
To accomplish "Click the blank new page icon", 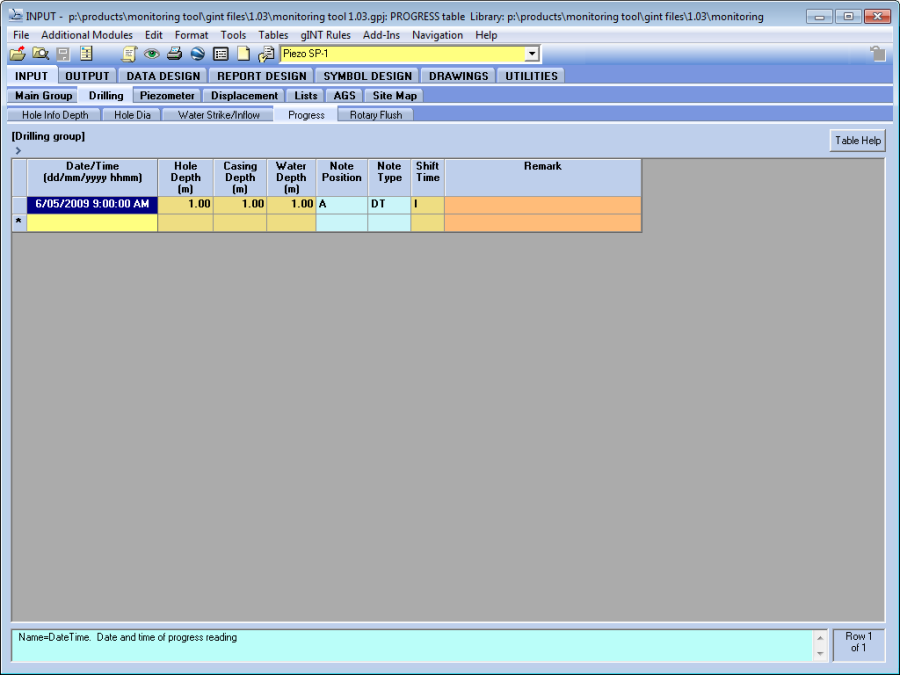I will (x=243, y=54).
